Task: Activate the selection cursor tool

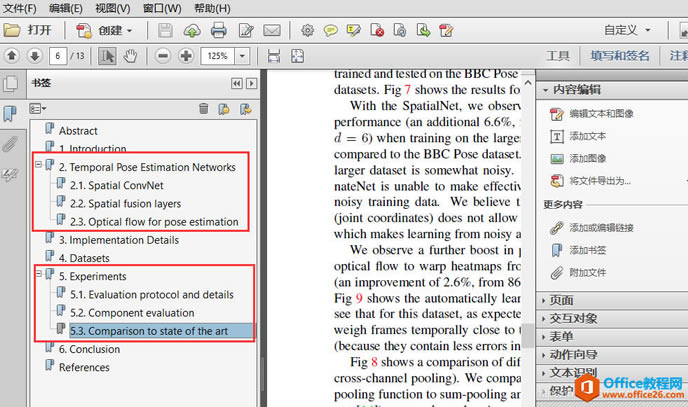Action: coord(107,56)
